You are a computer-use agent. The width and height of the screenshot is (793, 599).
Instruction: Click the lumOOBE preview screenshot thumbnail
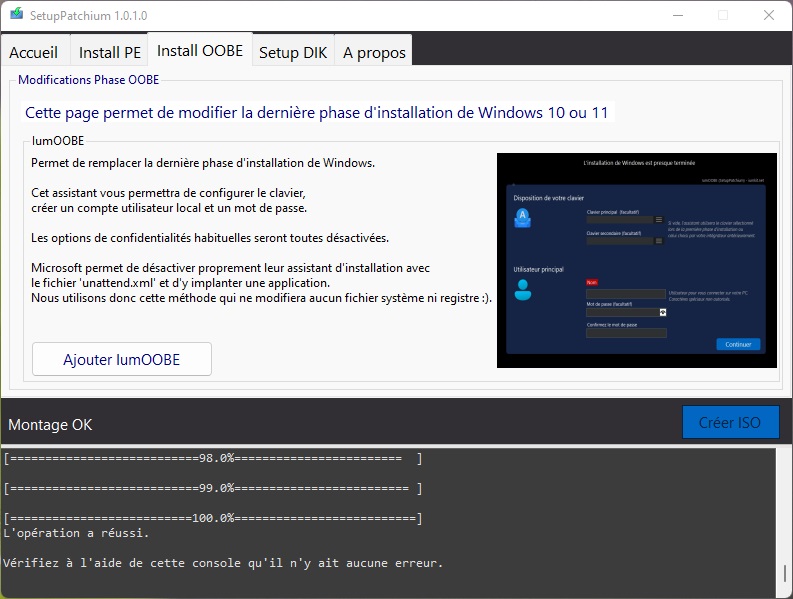[x=637, y=261]
